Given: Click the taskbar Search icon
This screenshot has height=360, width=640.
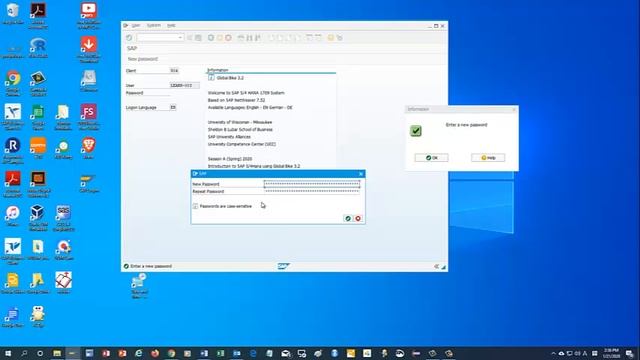Looking at the screenshot, I should point(24,353).
